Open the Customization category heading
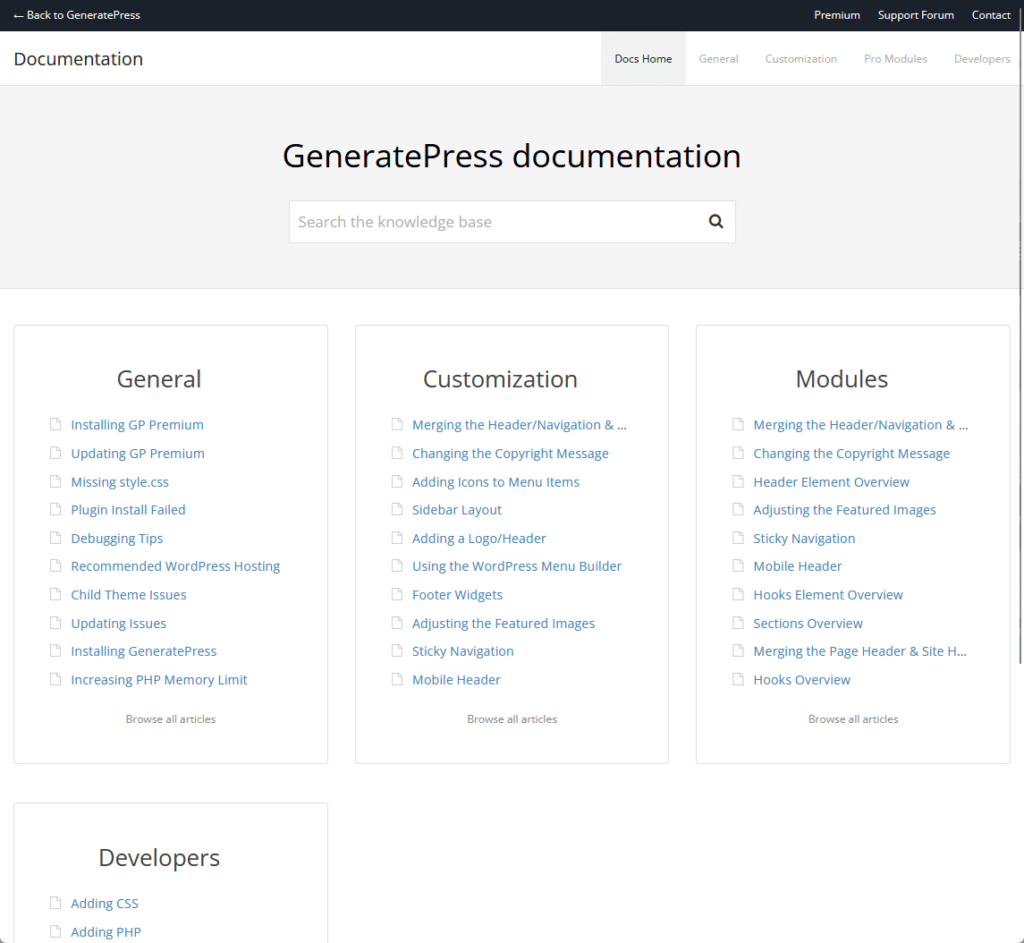The image size is (1024, 943). (x=500, y=379)
